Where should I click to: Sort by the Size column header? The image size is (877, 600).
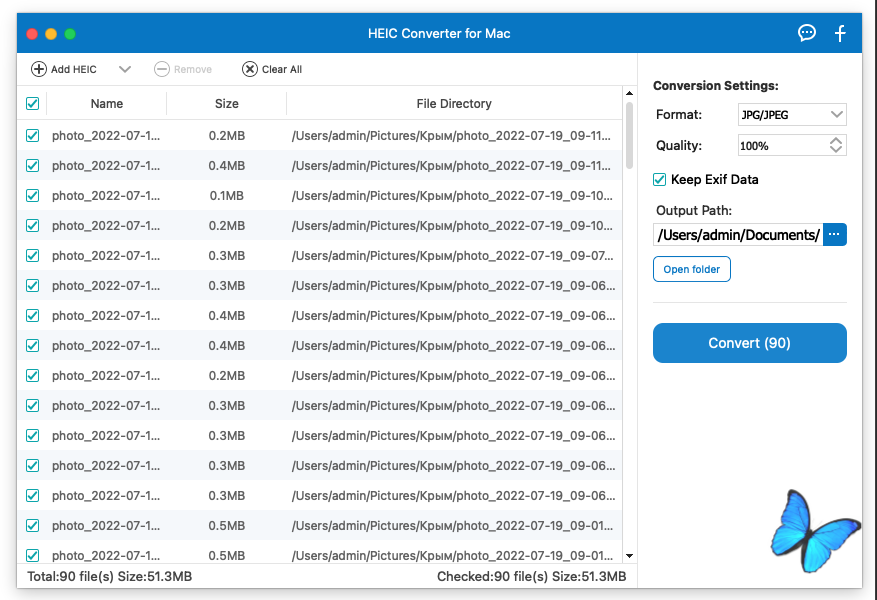coord(227,103)
